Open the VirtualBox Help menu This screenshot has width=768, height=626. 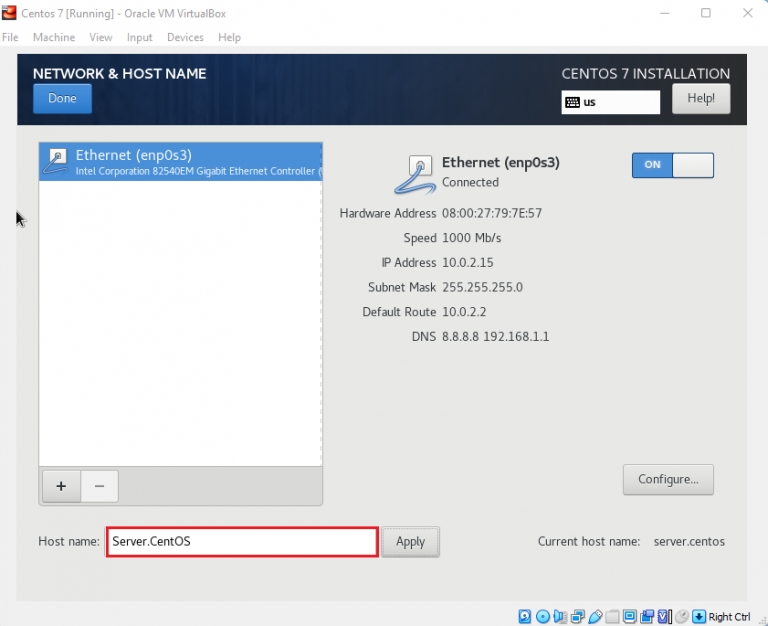click(229, 37)
